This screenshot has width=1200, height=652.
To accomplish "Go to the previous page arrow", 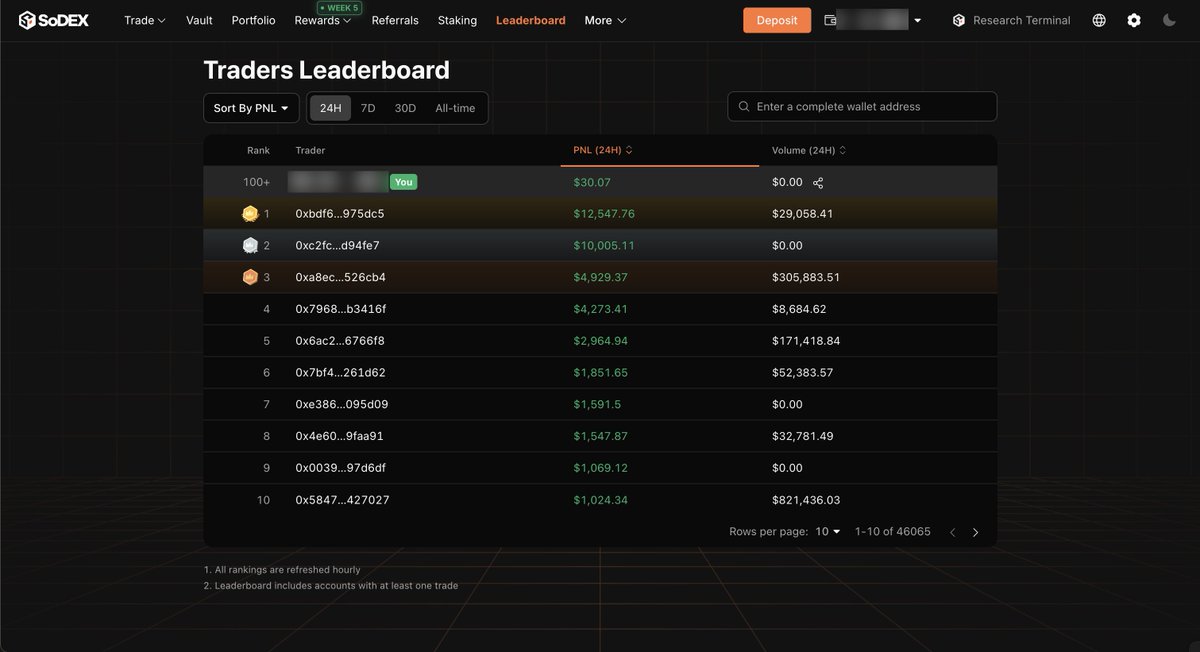I will click(x=952, y=533).
